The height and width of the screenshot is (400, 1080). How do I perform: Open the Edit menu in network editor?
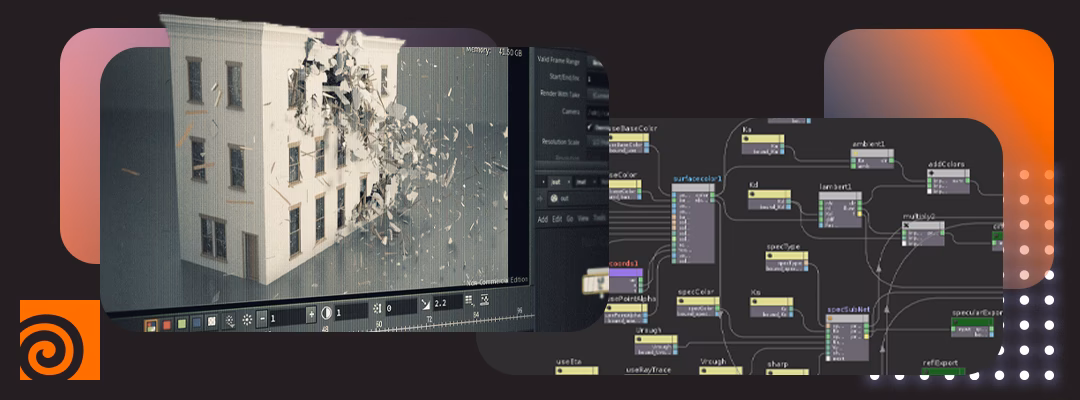pyautogui.click(x=557, y=218)
